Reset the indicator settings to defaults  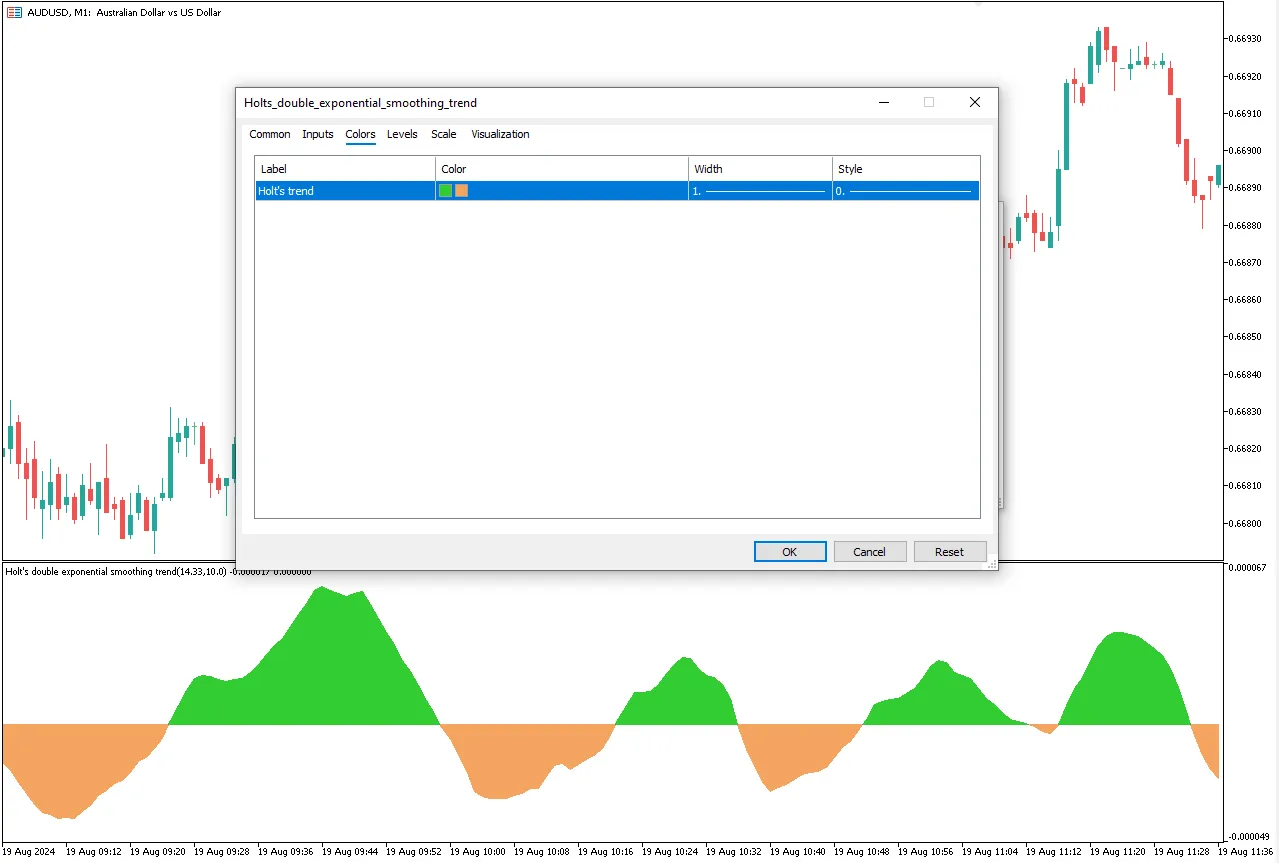pyautogui.click(x=949, y=552)
